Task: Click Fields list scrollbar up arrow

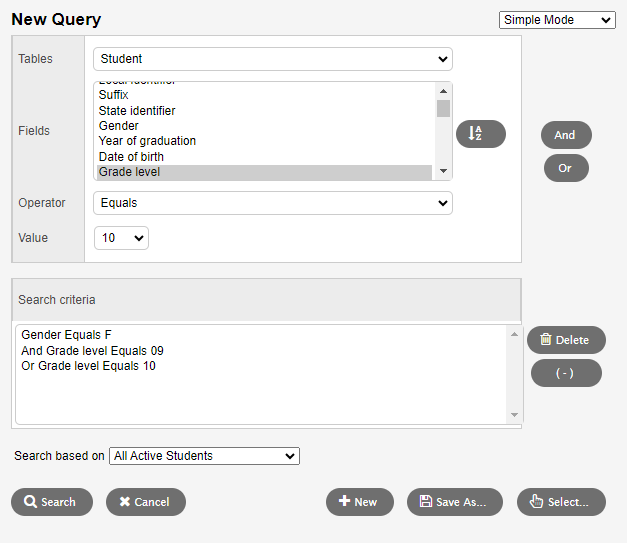Action: tap(443, 91)
